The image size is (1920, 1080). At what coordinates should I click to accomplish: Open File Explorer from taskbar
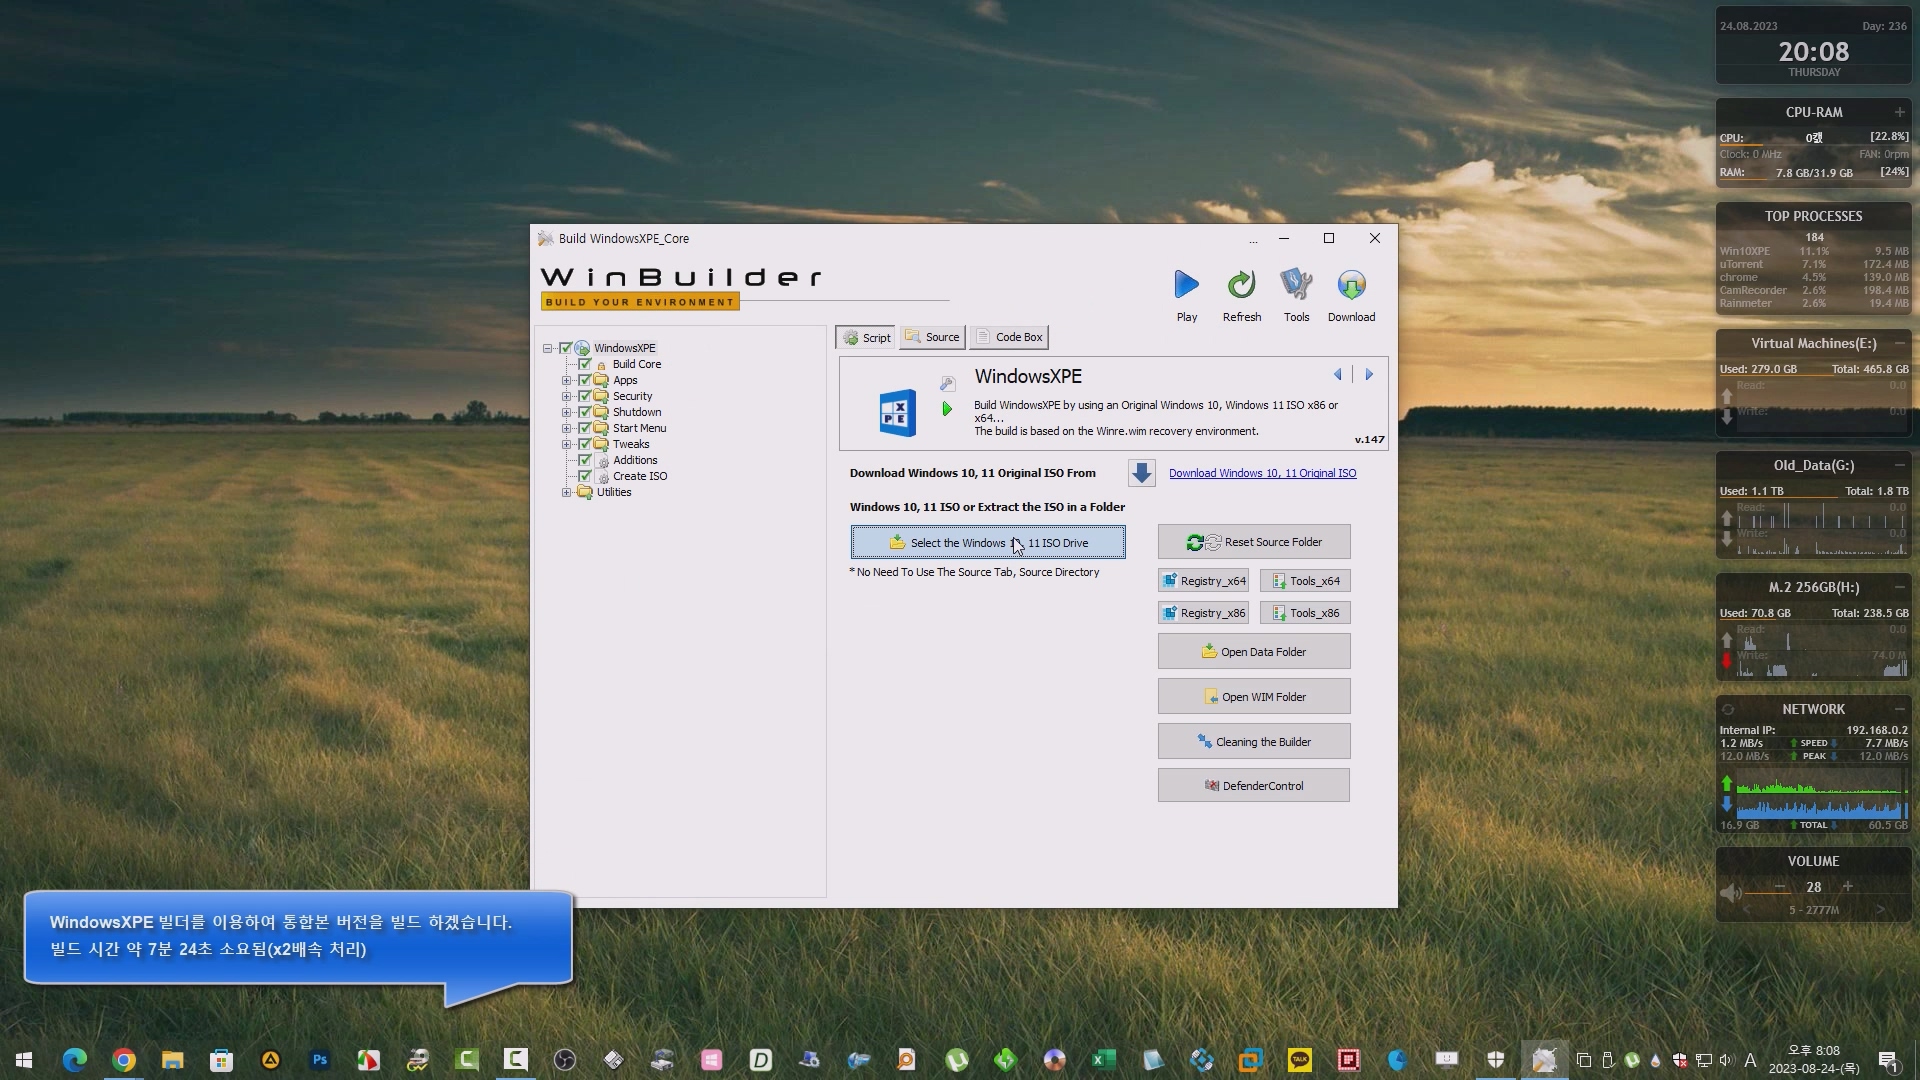(172, 1060)
